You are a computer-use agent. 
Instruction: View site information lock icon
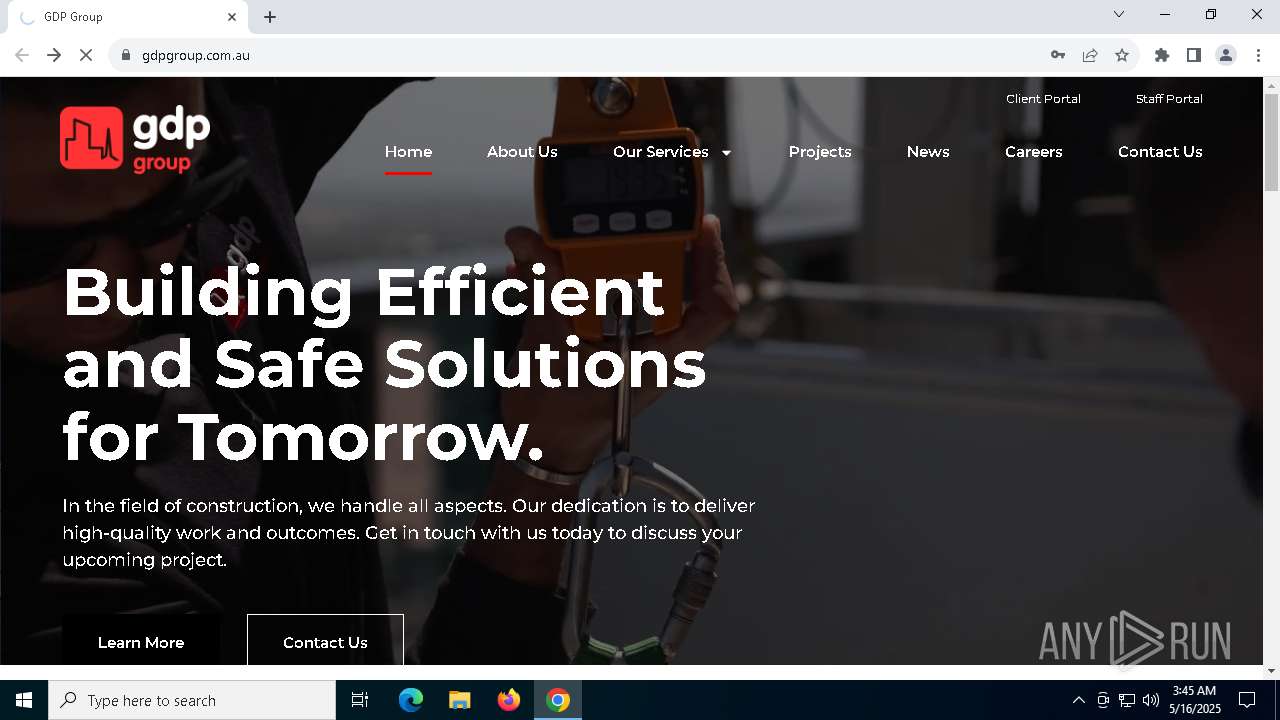126,55
